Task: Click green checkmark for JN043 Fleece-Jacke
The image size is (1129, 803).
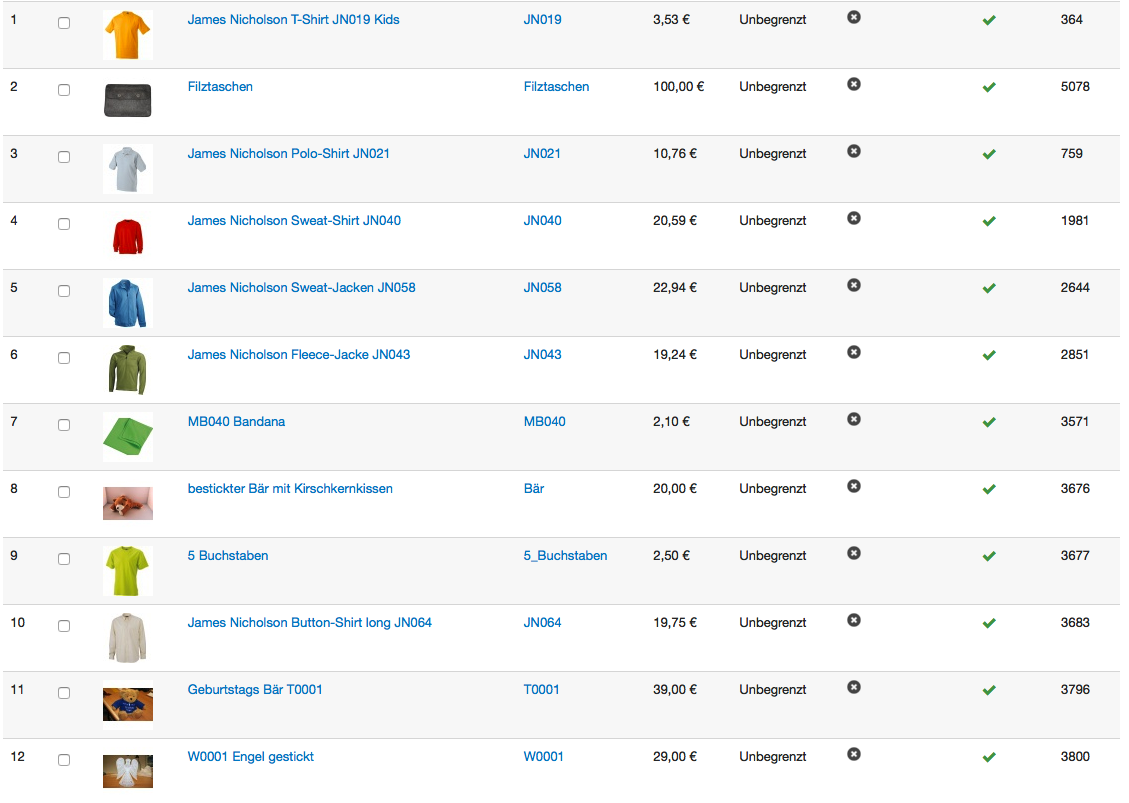Action: 989,355
